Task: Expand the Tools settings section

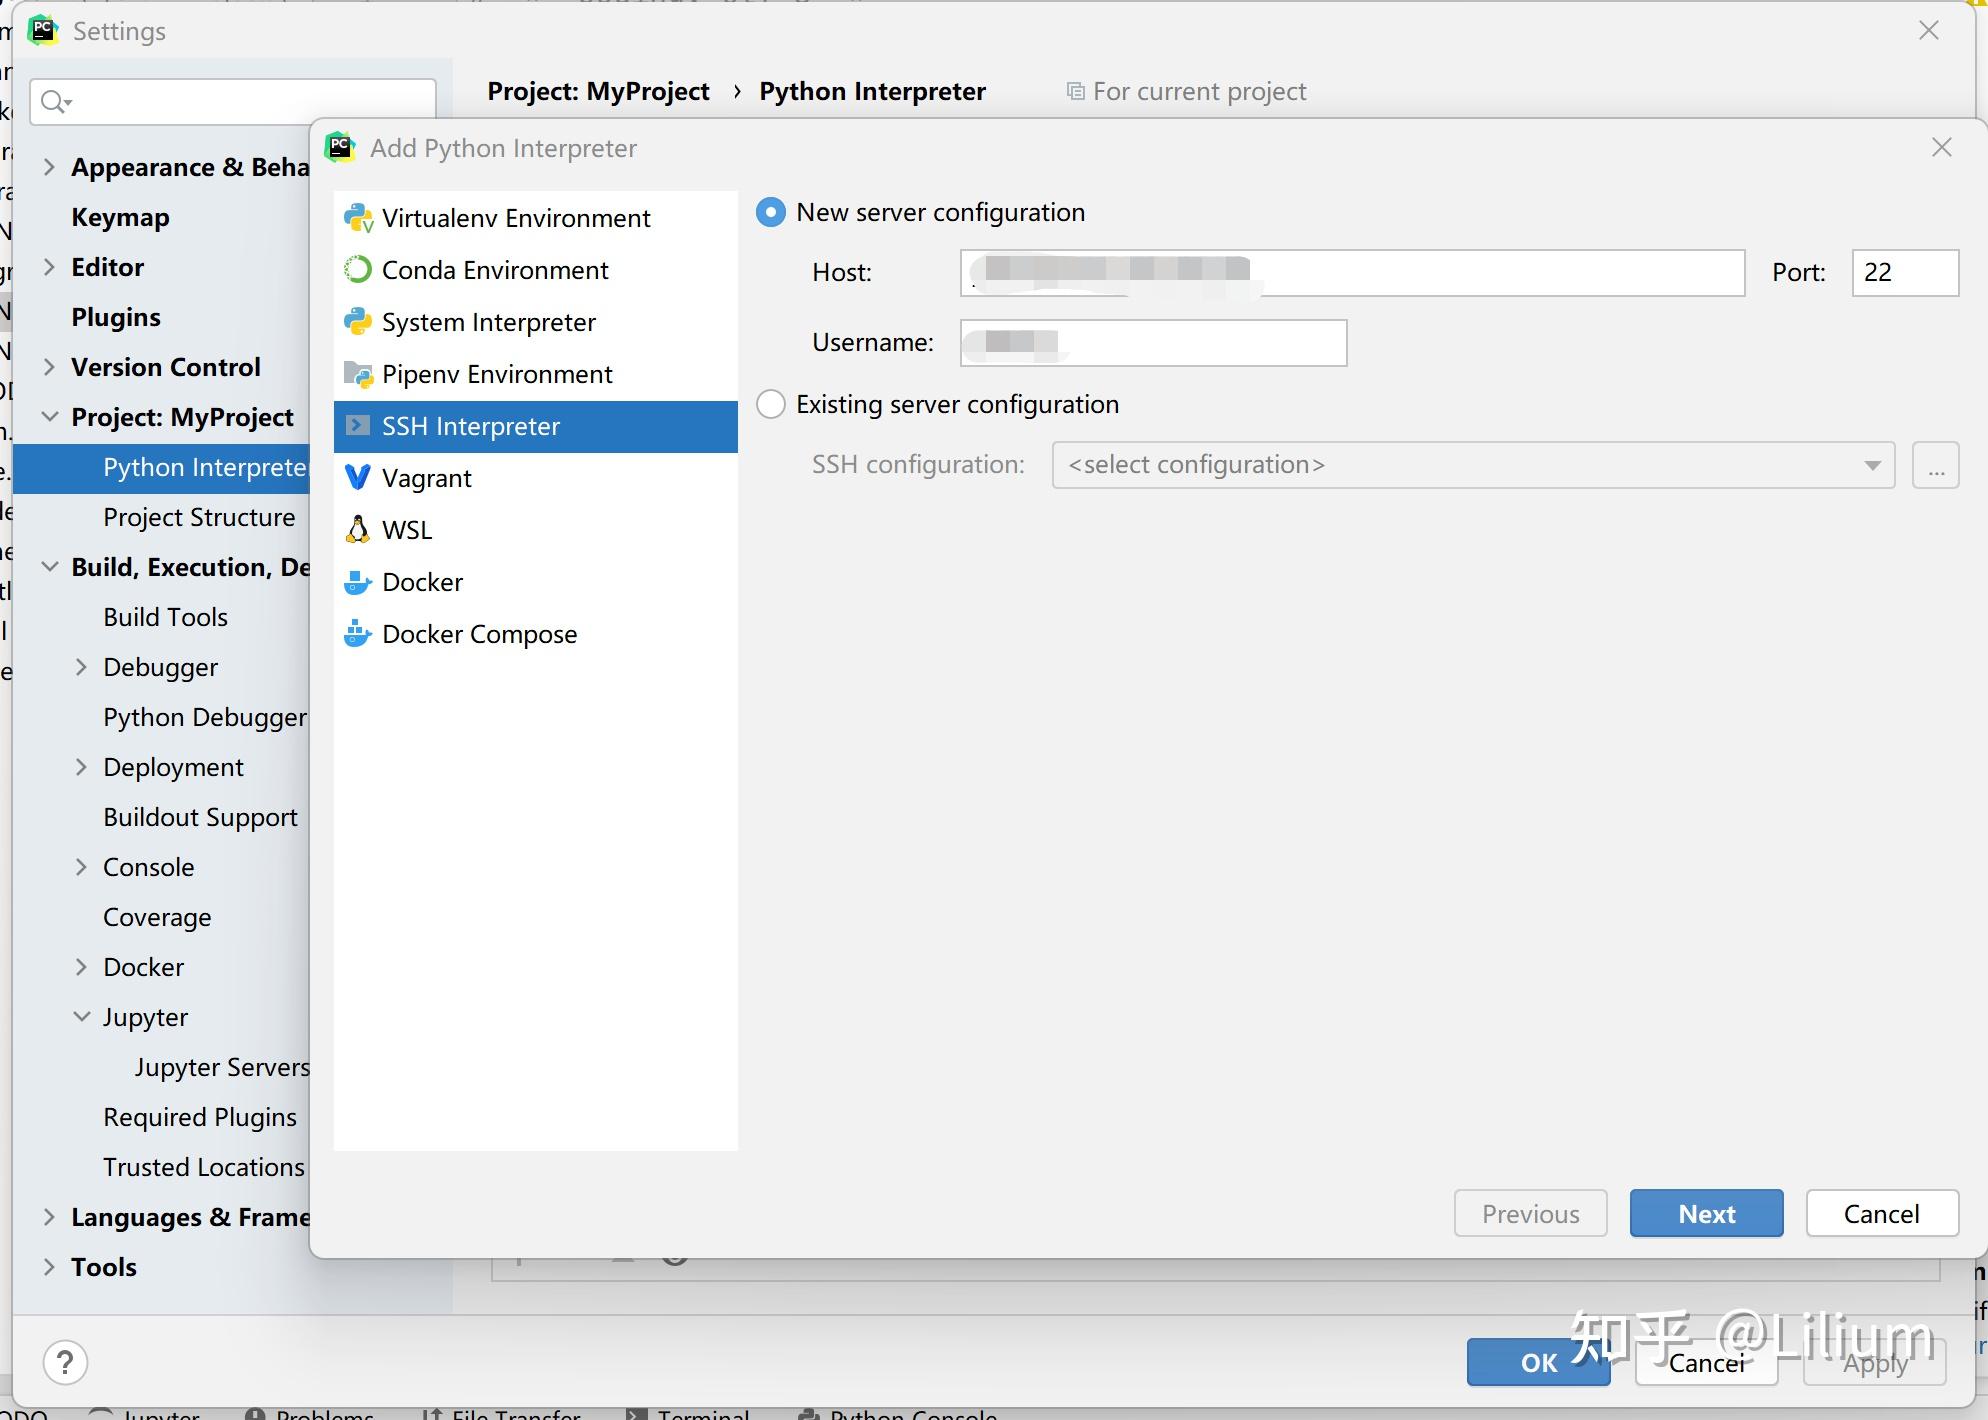Action: 49,1267
